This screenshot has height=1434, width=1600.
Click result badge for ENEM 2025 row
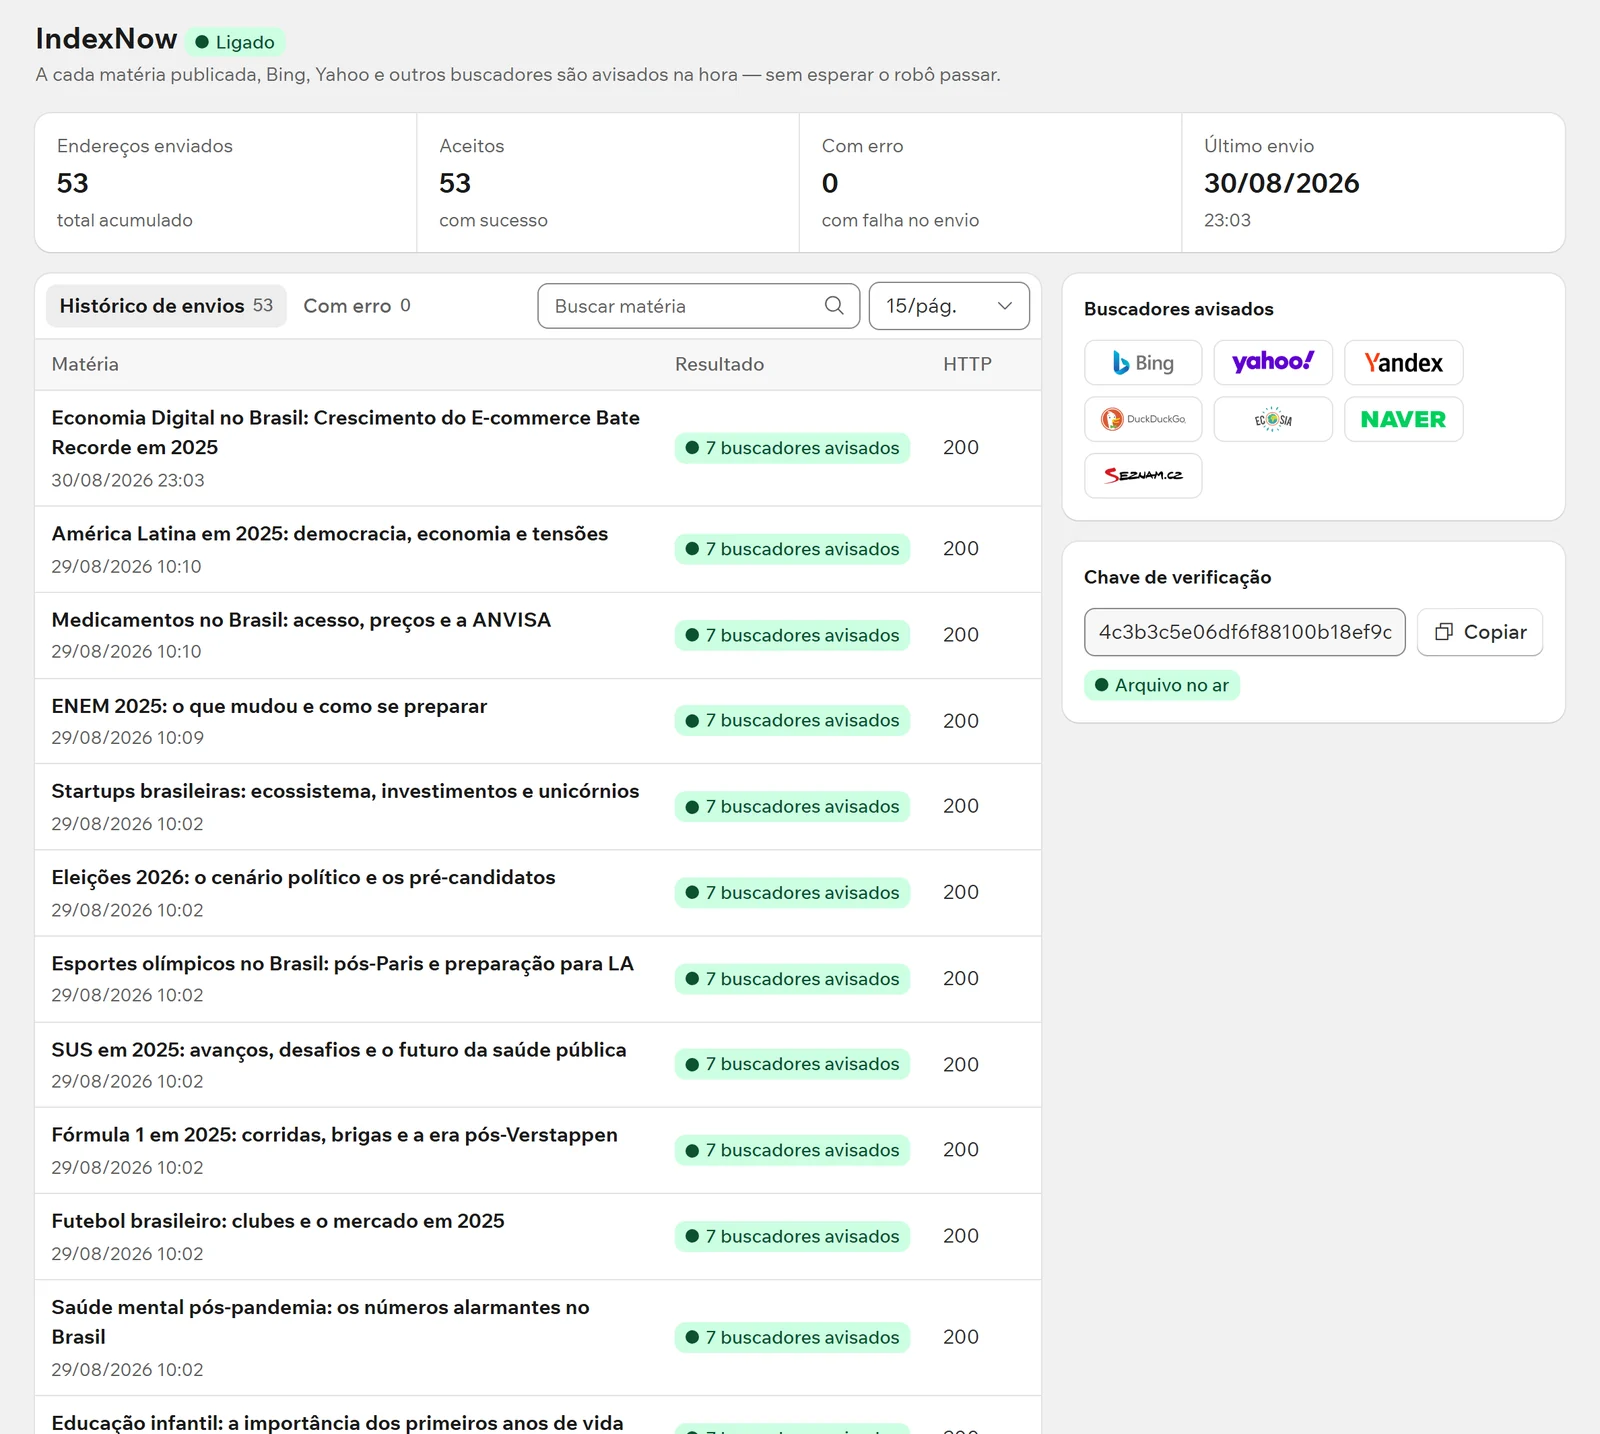coord(792,720)
